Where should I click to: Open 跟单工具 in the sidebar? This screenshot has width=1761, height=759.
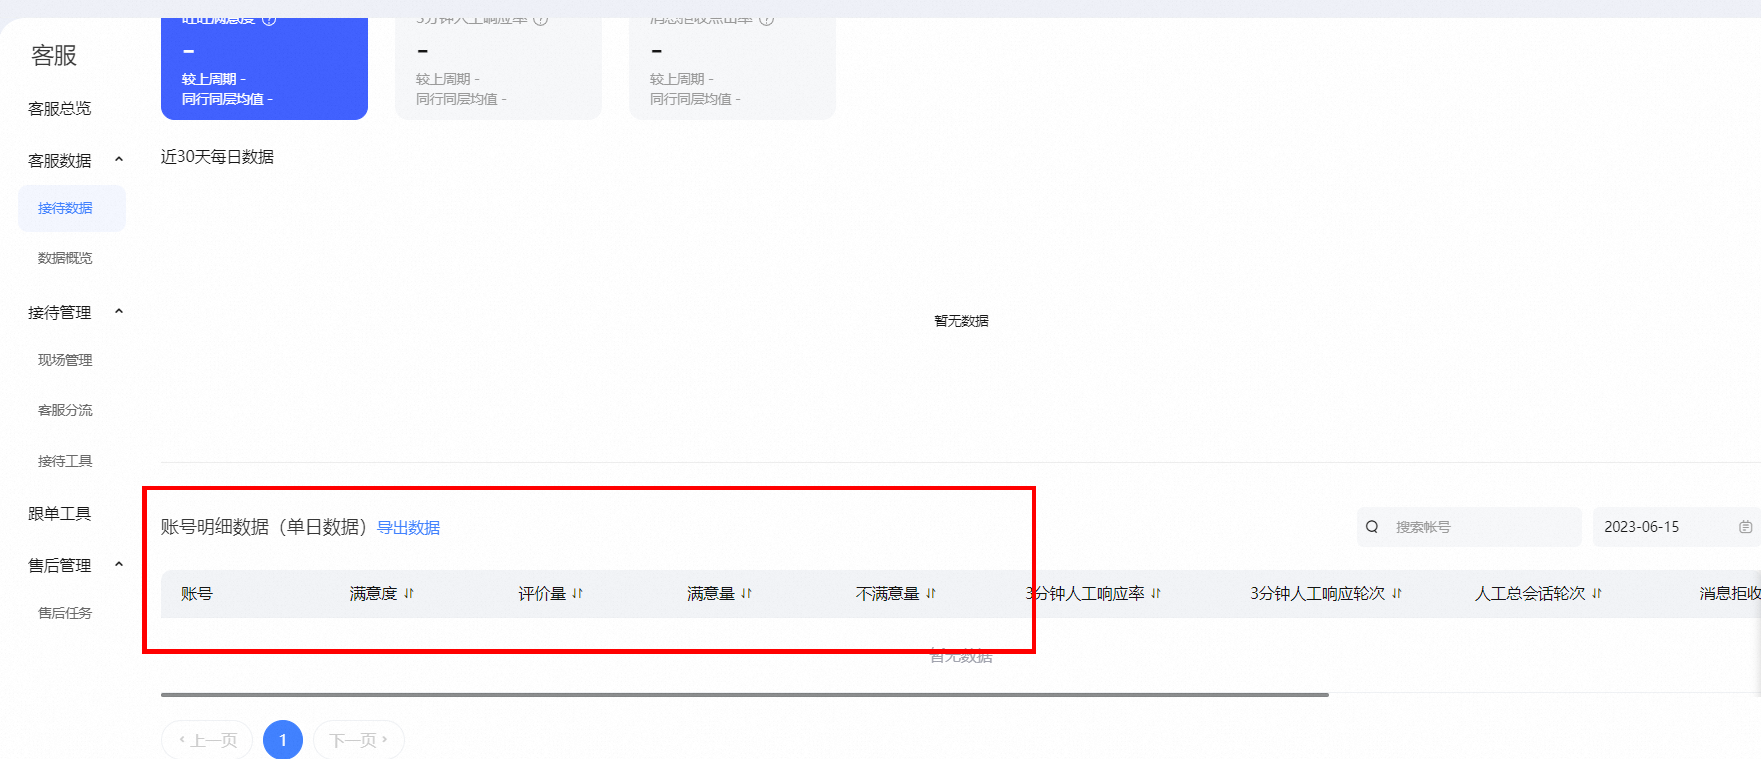coord(60,514)
